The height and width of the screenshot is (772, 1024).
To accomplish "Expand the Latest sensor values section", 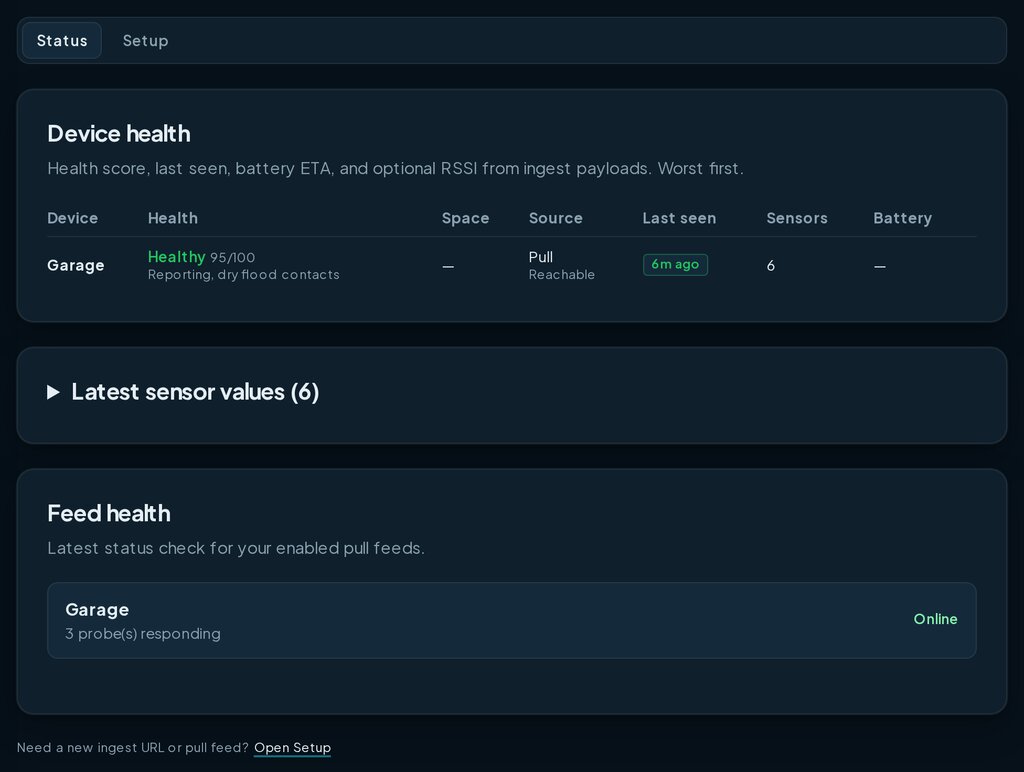I will coord(184,392).
